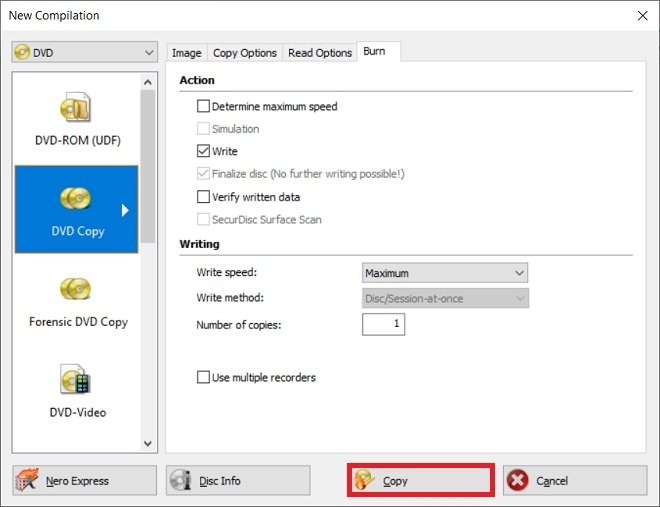Select the DVD-ROM (UDF) compilation icon
This screenshot has height=507, width=660.
click(75, 107)
